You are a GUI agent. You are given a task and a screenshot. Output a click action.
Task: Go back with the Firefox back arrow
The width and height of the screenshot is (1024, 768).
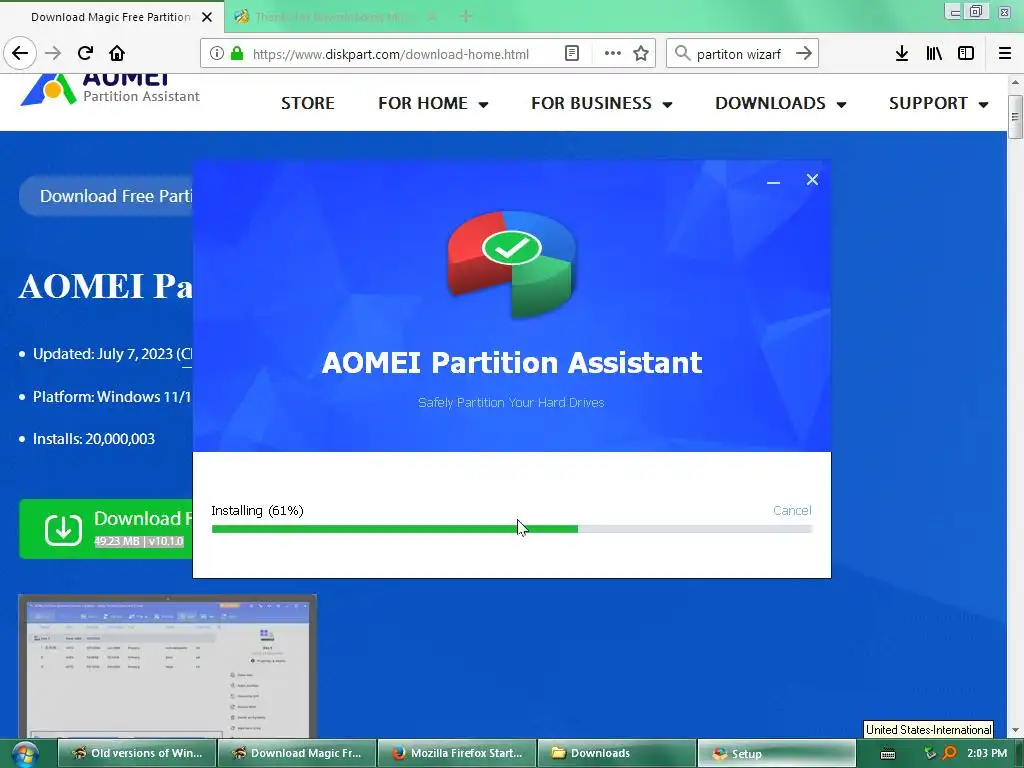coord(20,53)
